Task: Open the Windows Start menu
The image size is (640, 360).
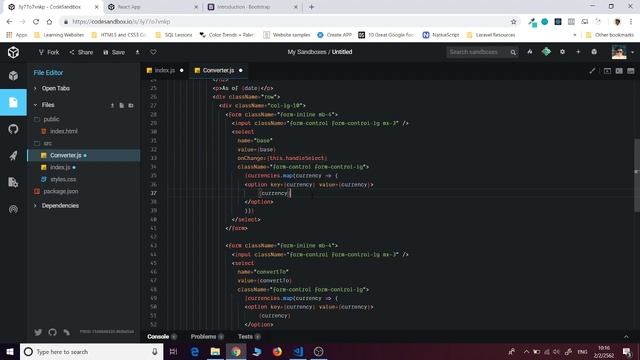Action: pos(10,351)
